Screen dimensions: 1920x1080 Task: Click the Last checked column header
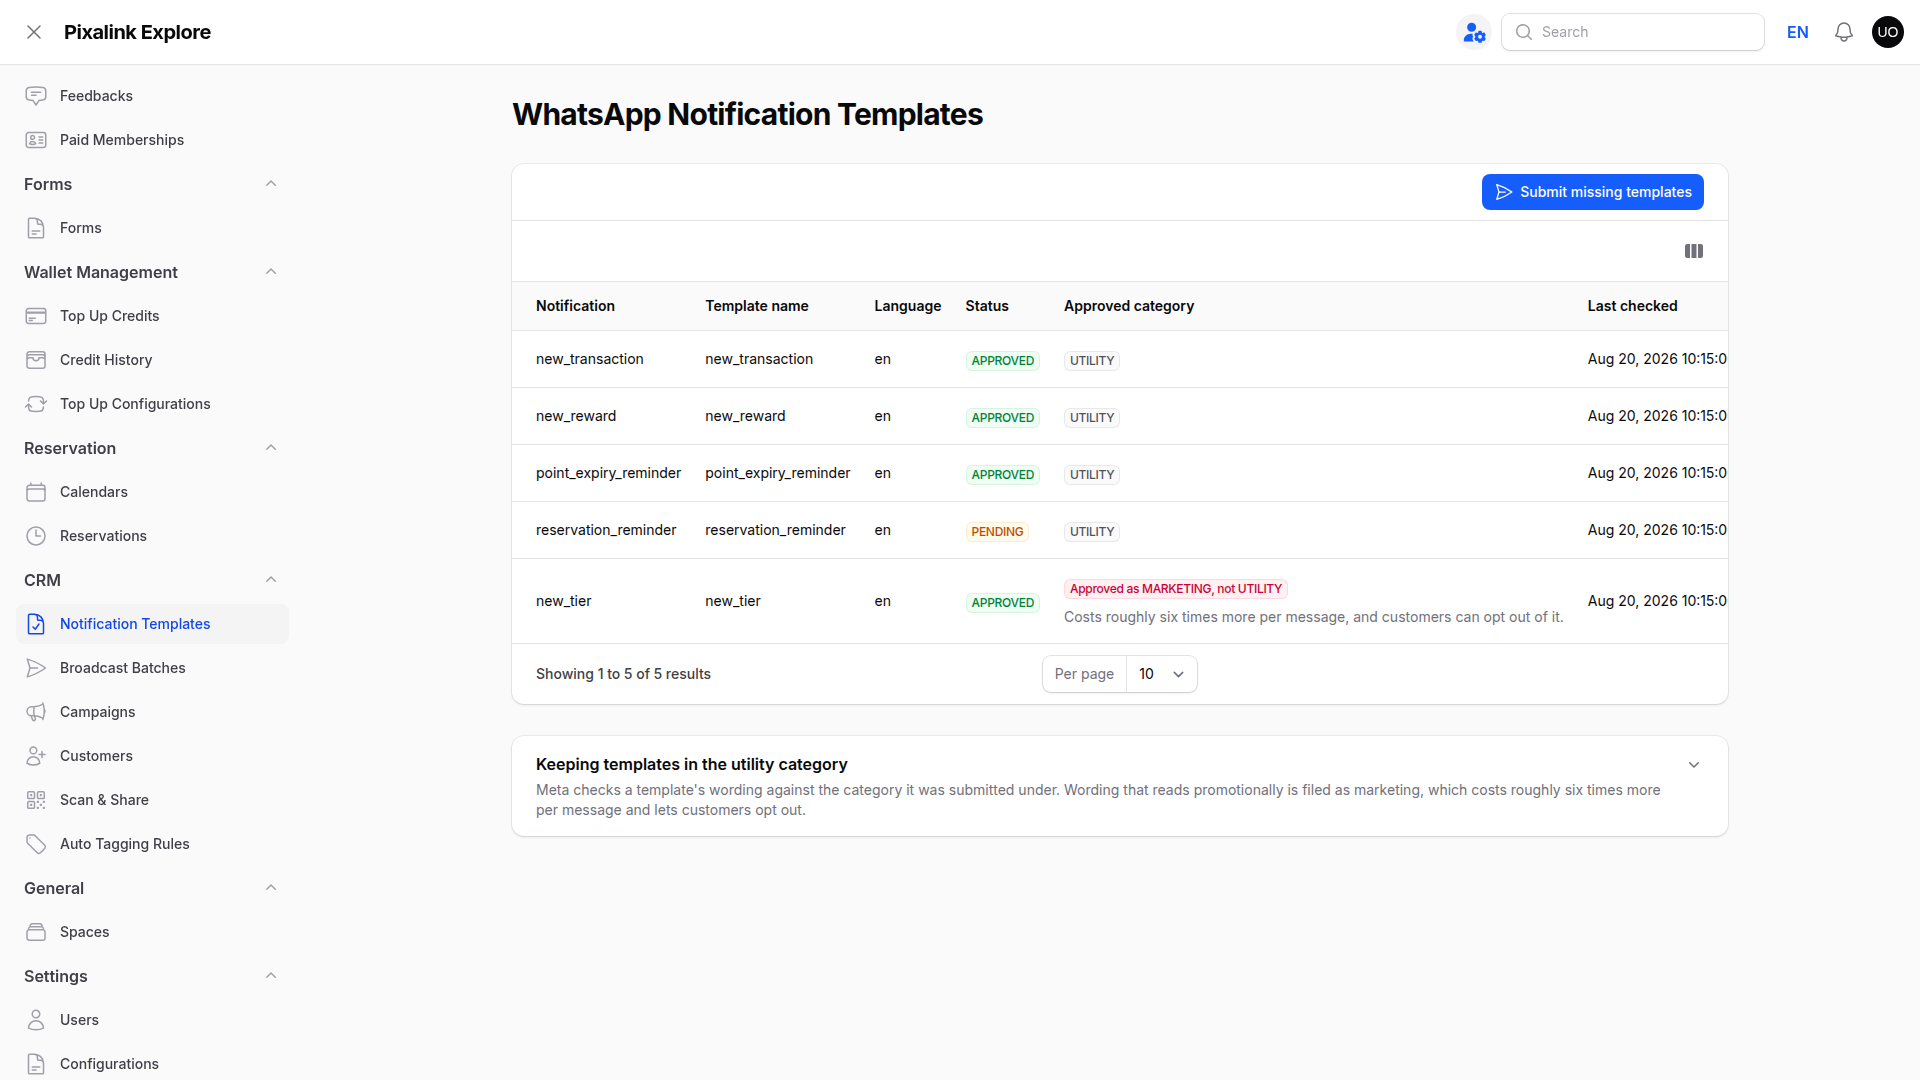1632,306
